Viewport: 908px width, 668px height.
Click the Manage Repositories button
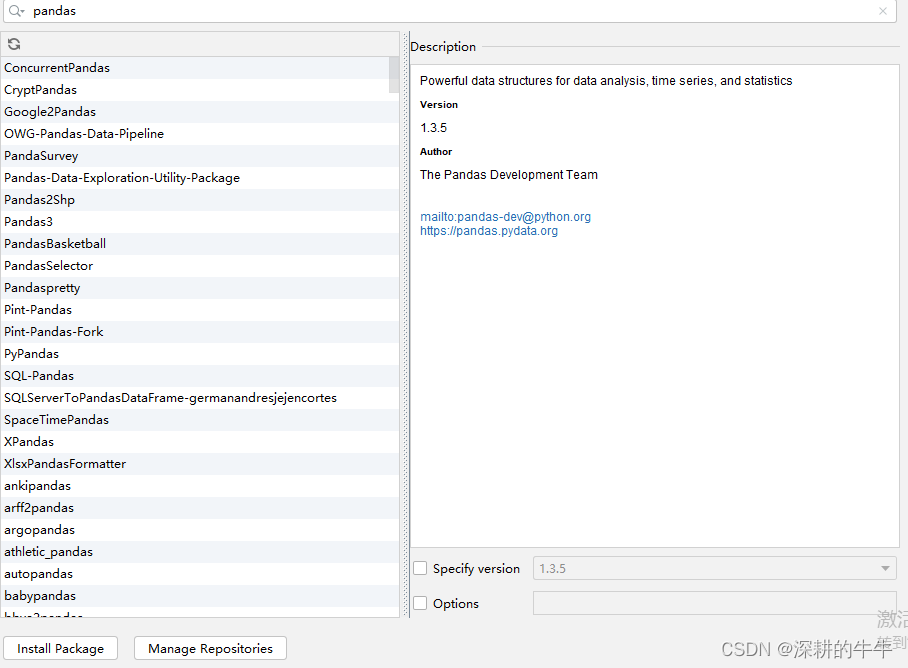point(210,648)
